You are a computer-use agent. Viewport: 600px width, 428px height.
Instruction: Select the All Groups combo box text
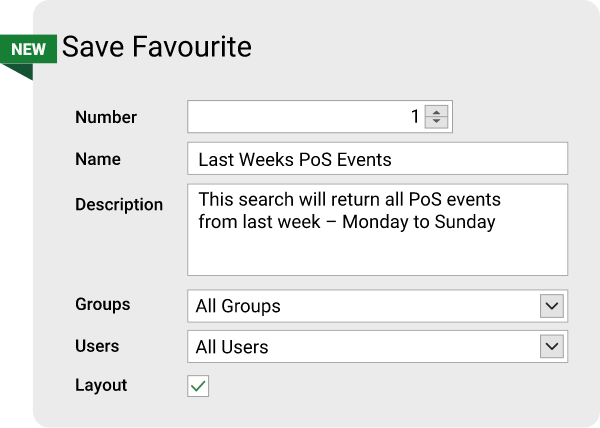point(238,306)
